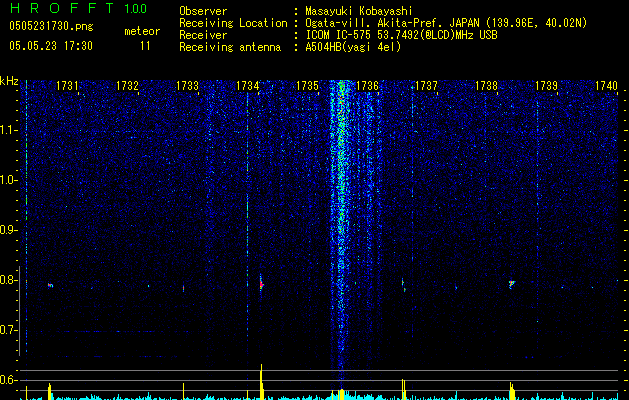
Task: Click the 1.1 kHz axis label
Action: [8, 130]
